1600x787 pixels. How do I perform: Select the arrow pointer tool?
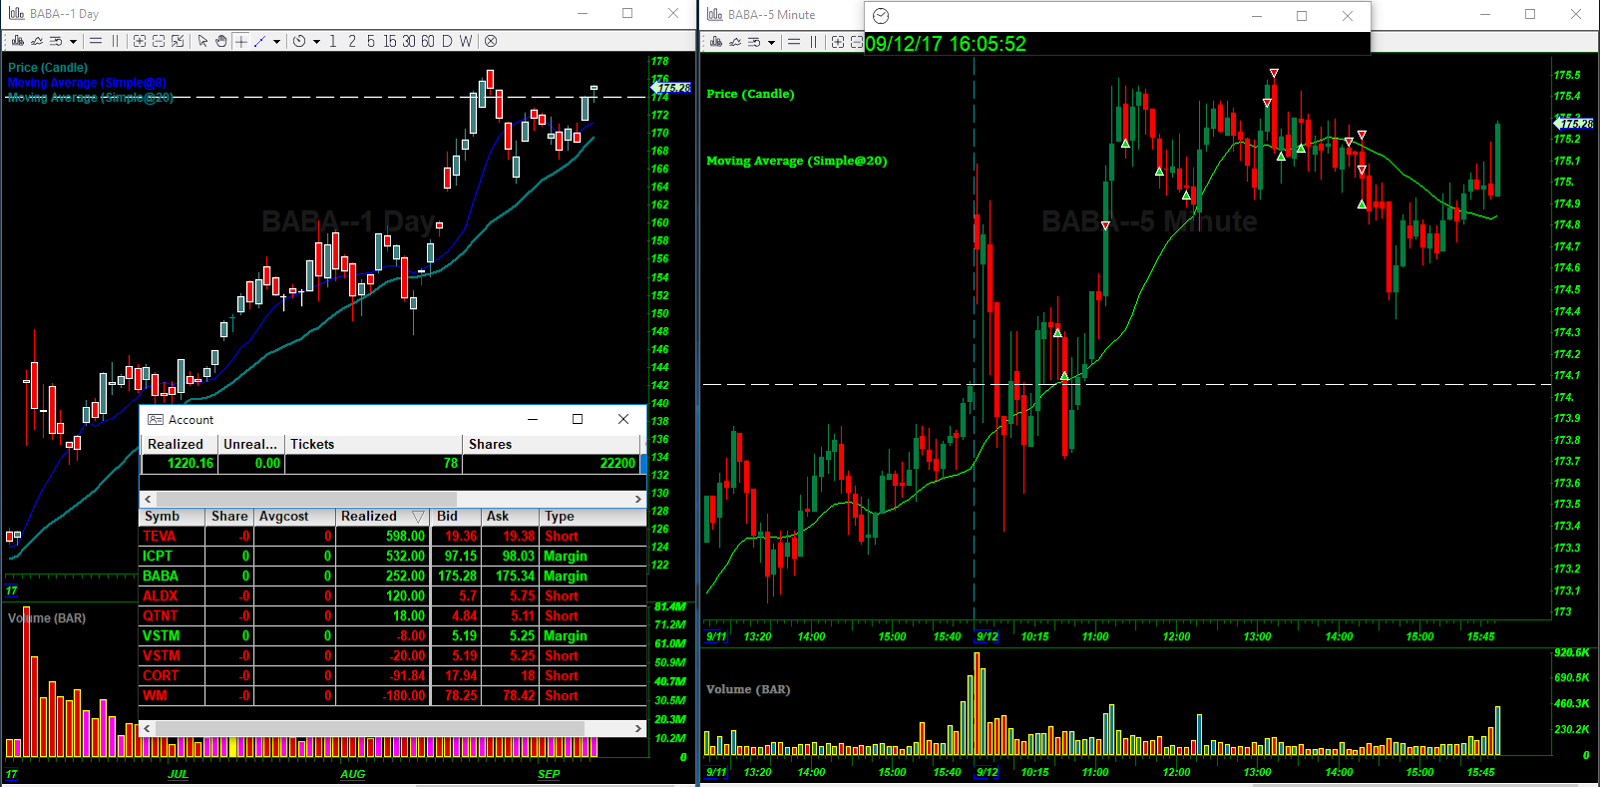point(203,41)
